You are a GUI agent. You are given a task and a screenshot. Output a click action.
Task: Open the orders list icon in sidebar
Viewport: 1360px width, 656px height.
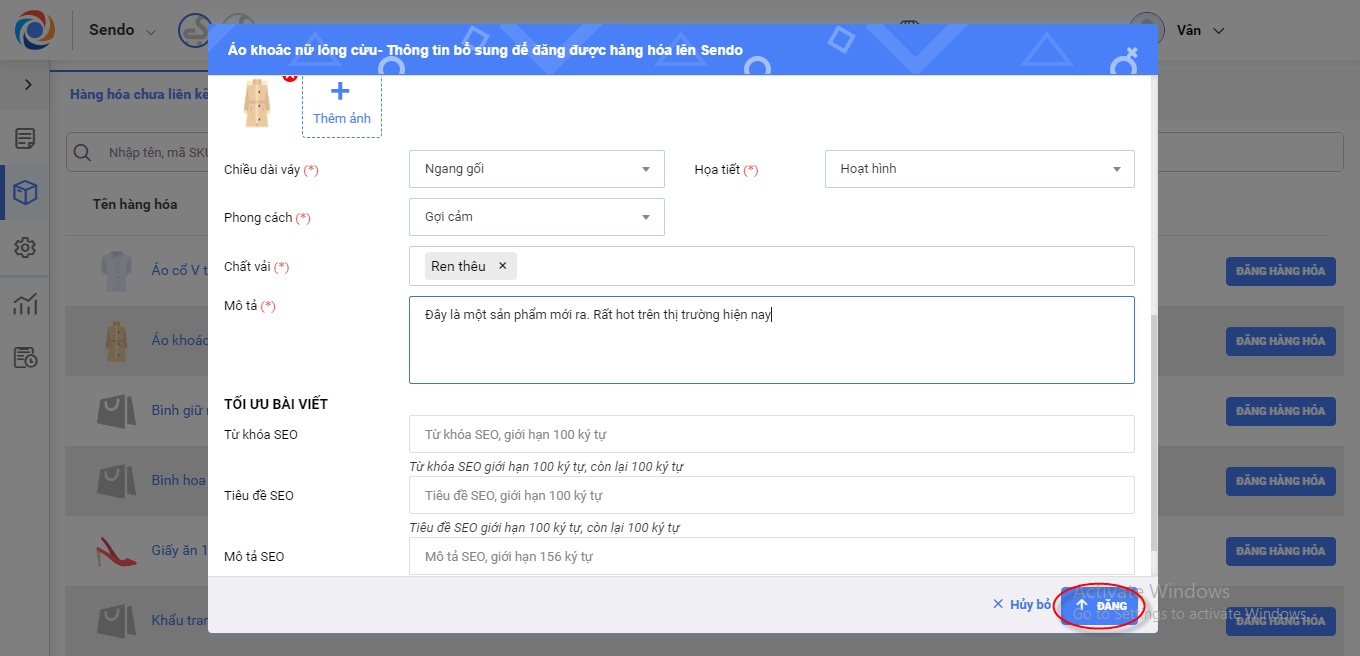point(25,138)
